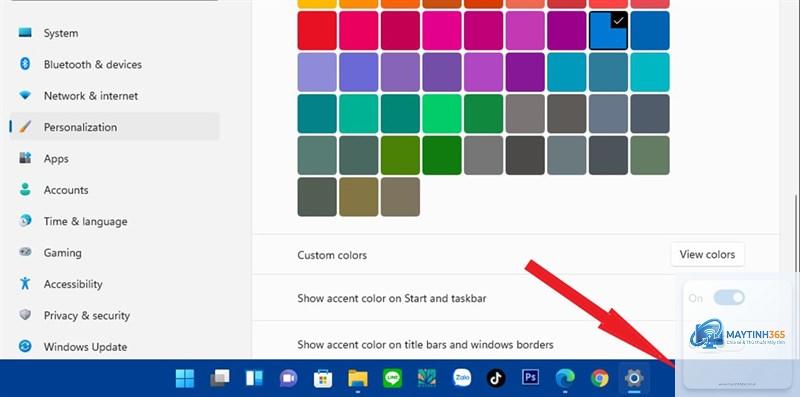Pick the dark gray-green first swatch of last row
The width and height of the screenshot is (800, 397).
317,197
